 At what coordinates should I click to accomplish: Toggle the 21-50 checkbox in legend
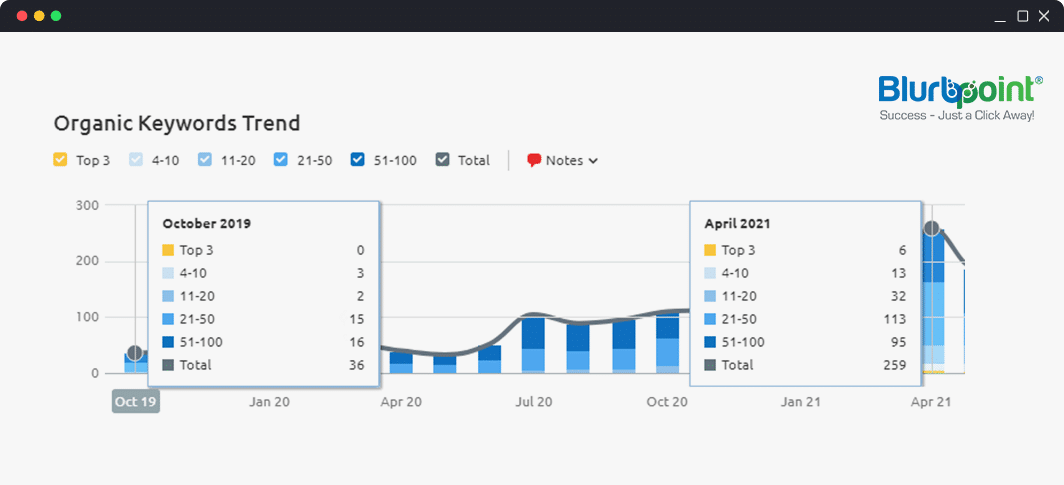pos(281,159)
